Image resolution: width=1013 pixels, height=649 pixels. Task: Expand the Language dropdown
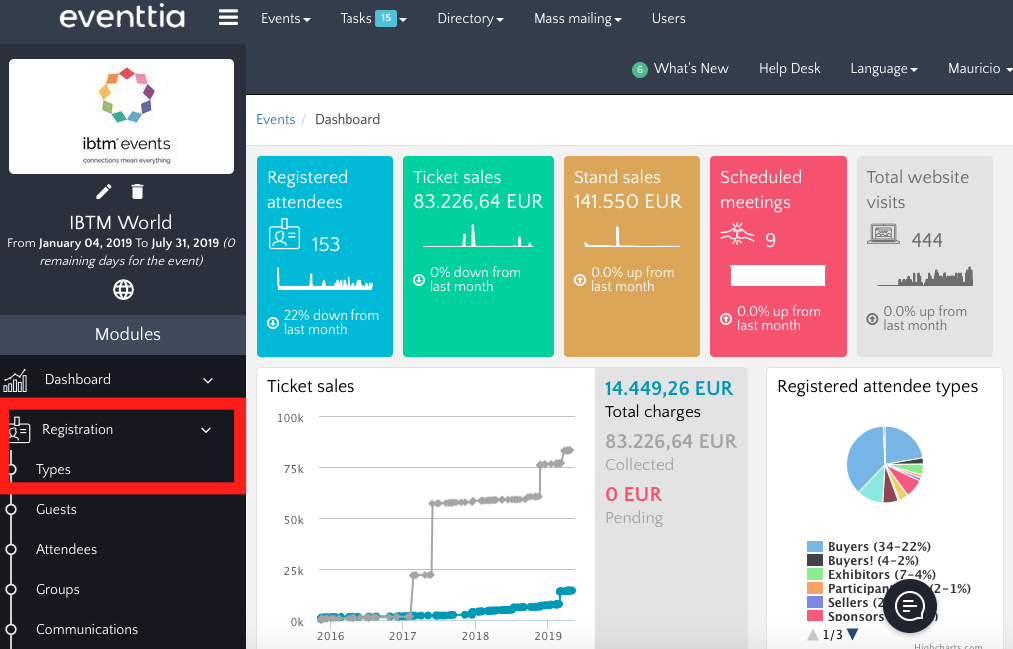point(883,69)
